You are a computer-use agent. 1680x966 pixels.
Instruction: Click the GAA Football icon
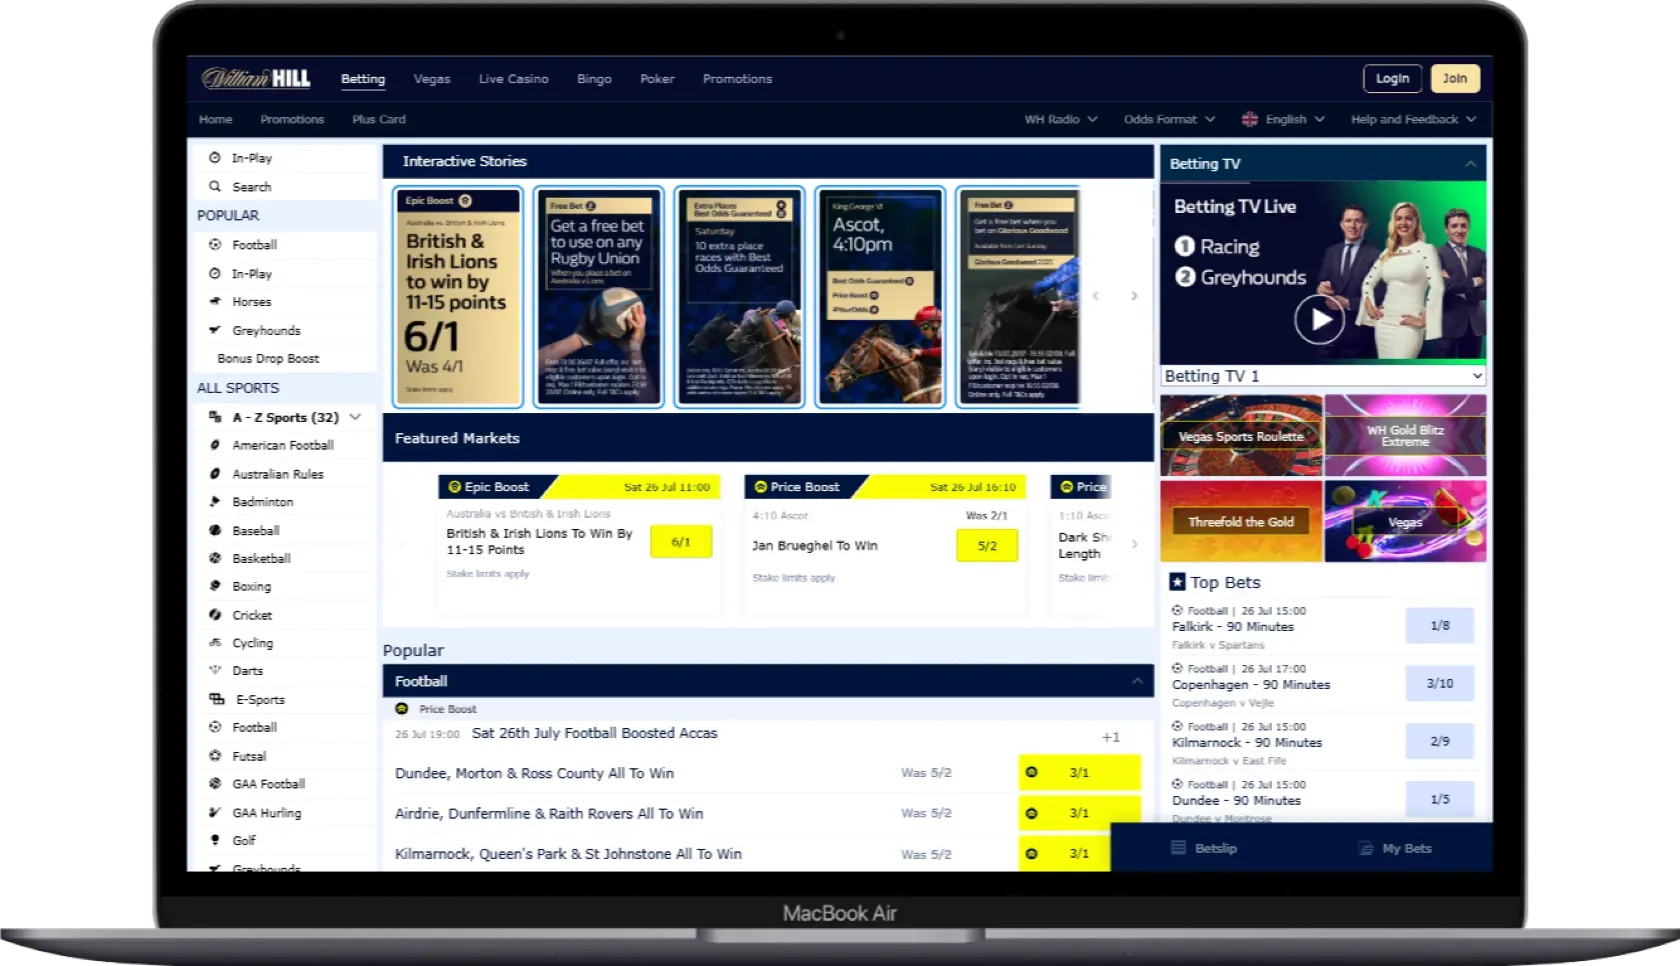(x=214, y=784)
